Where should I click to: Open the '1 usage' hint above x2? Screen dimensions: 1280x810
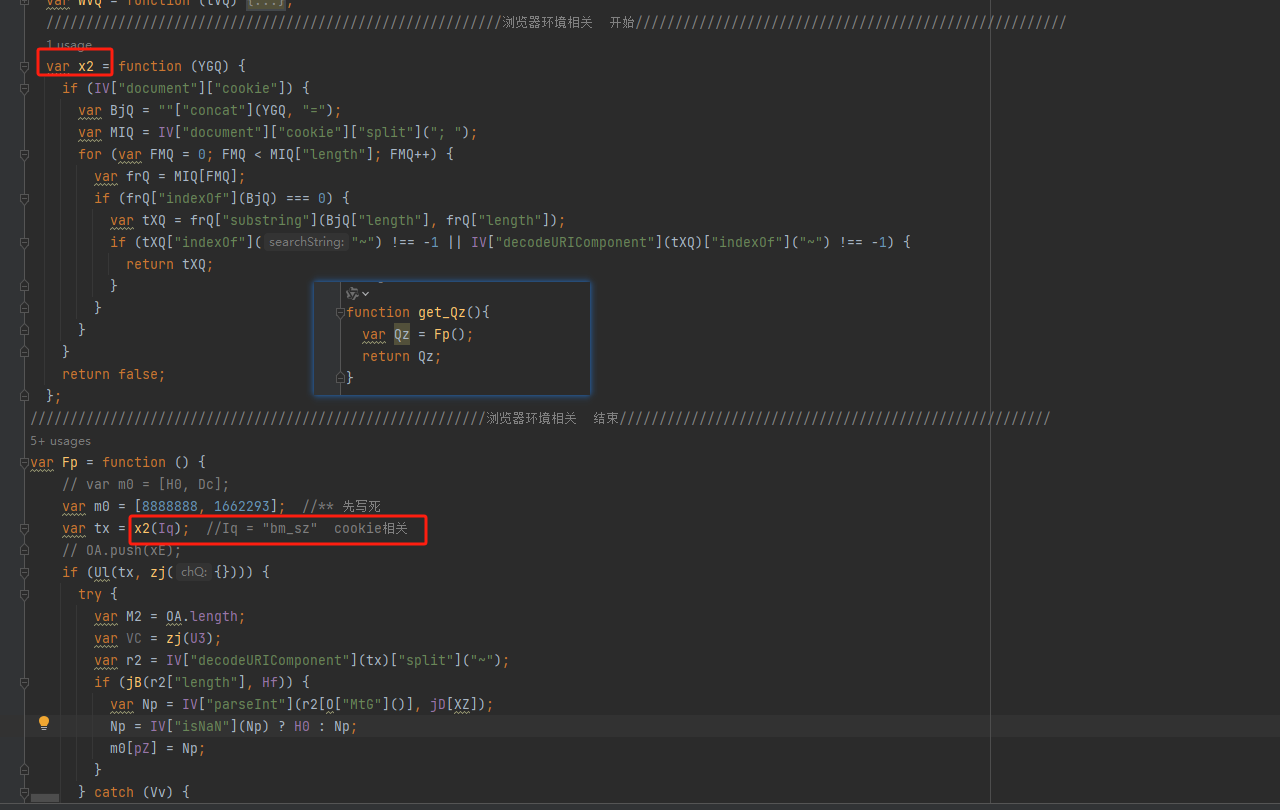(x=69, y=45)
